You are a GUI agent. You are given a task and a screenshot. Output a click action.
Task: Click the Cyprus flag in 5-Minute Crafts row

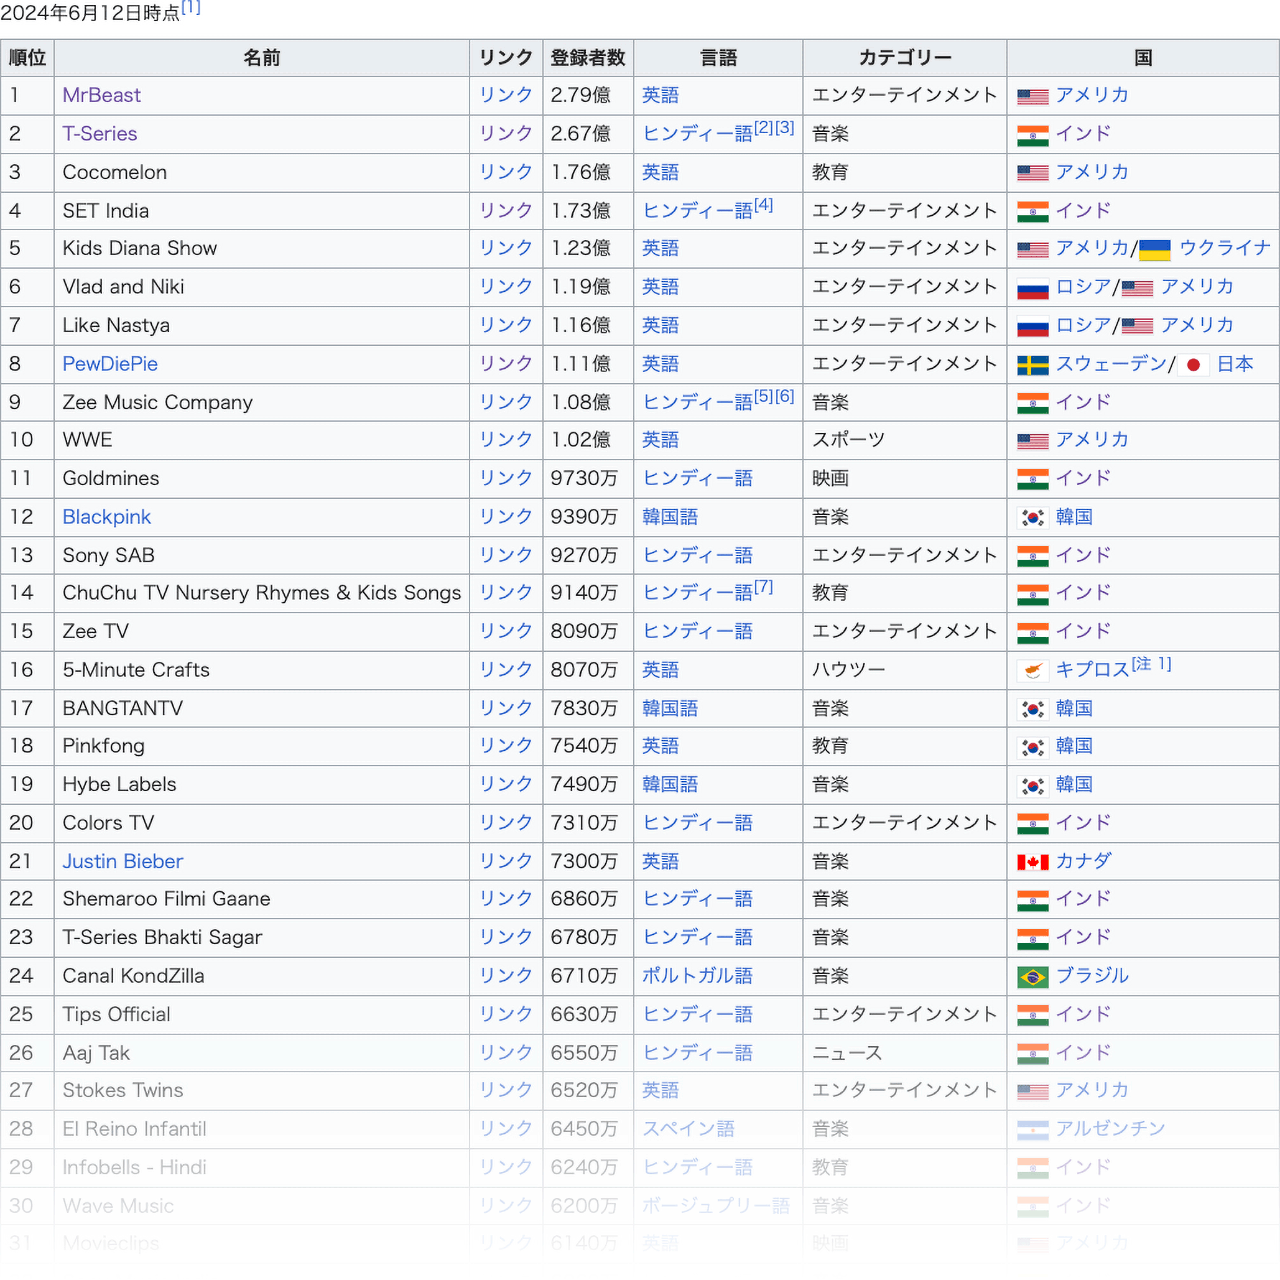(1033, 671)
